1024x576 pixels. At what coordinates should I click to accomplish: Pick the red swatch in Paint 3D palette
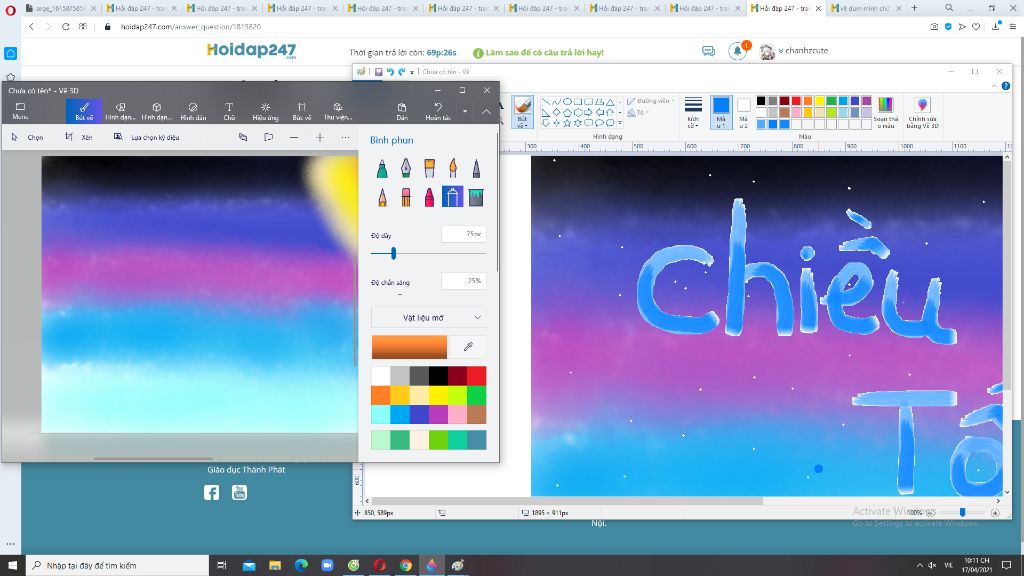[476, 376]
